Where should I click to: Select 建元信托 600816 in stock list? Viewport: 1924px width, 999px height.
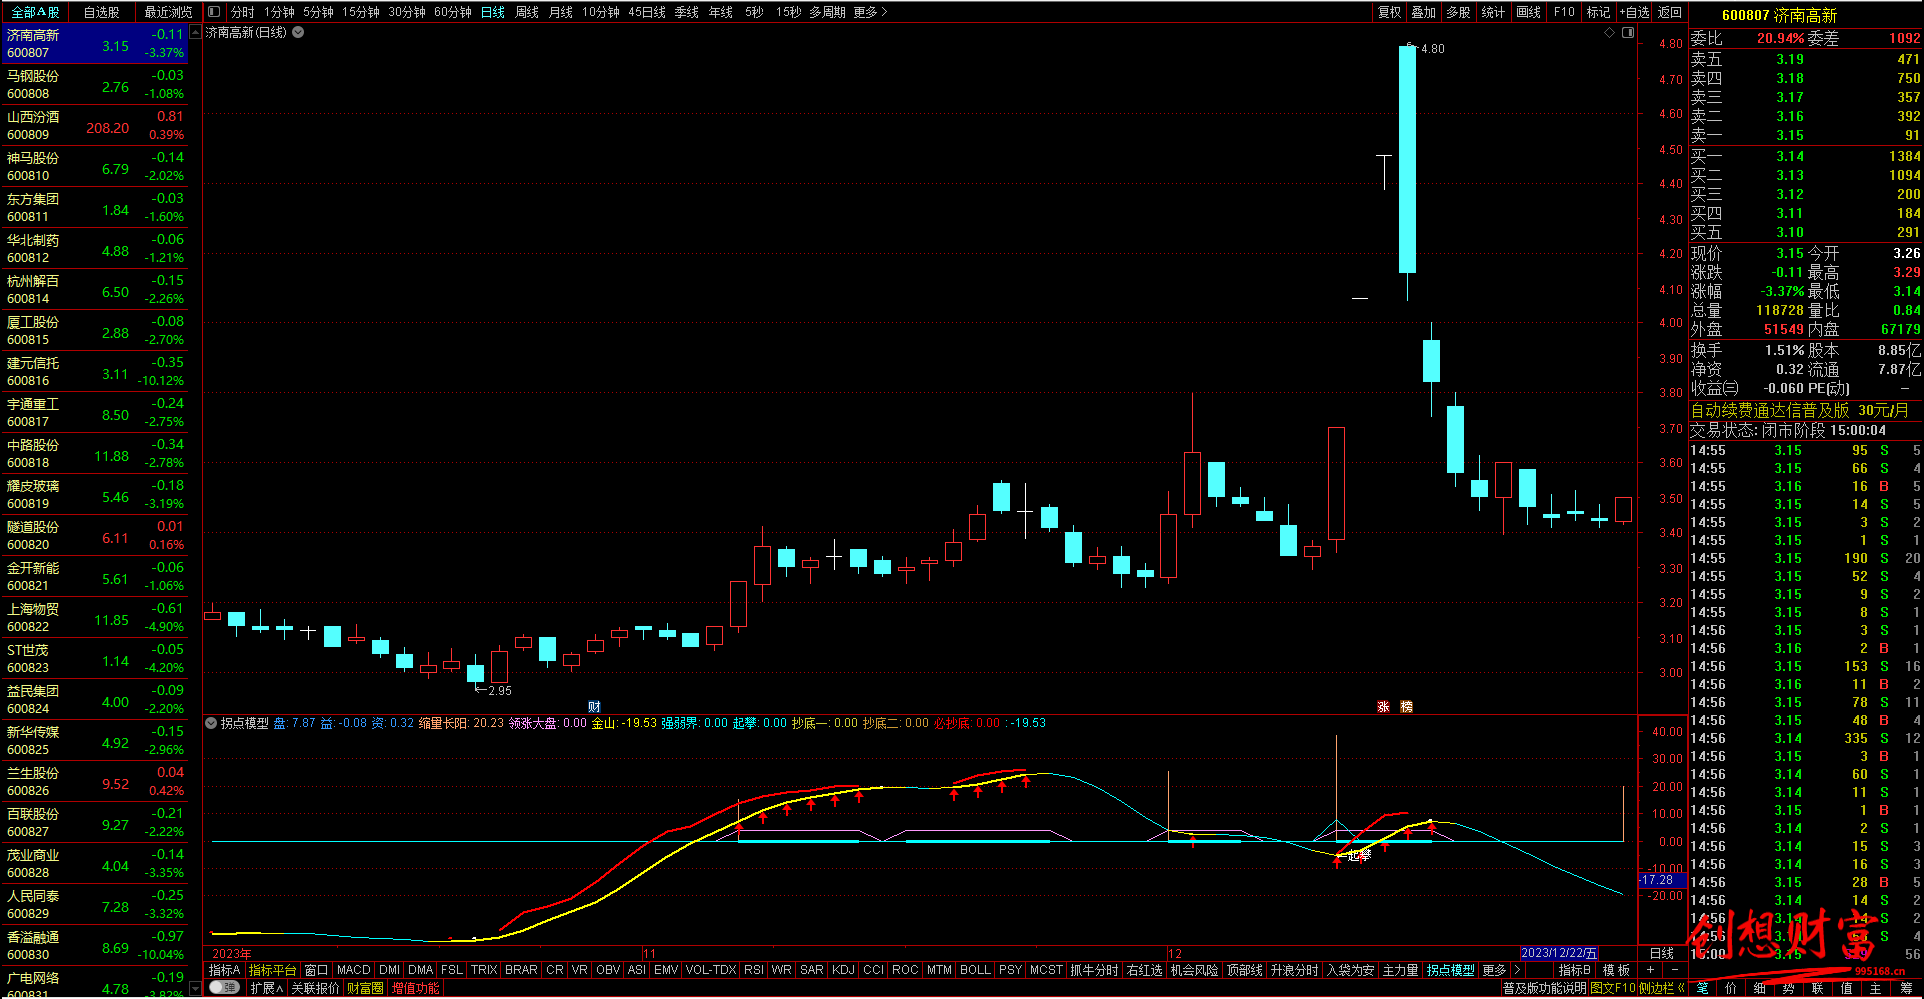click(x=95, y=371)
